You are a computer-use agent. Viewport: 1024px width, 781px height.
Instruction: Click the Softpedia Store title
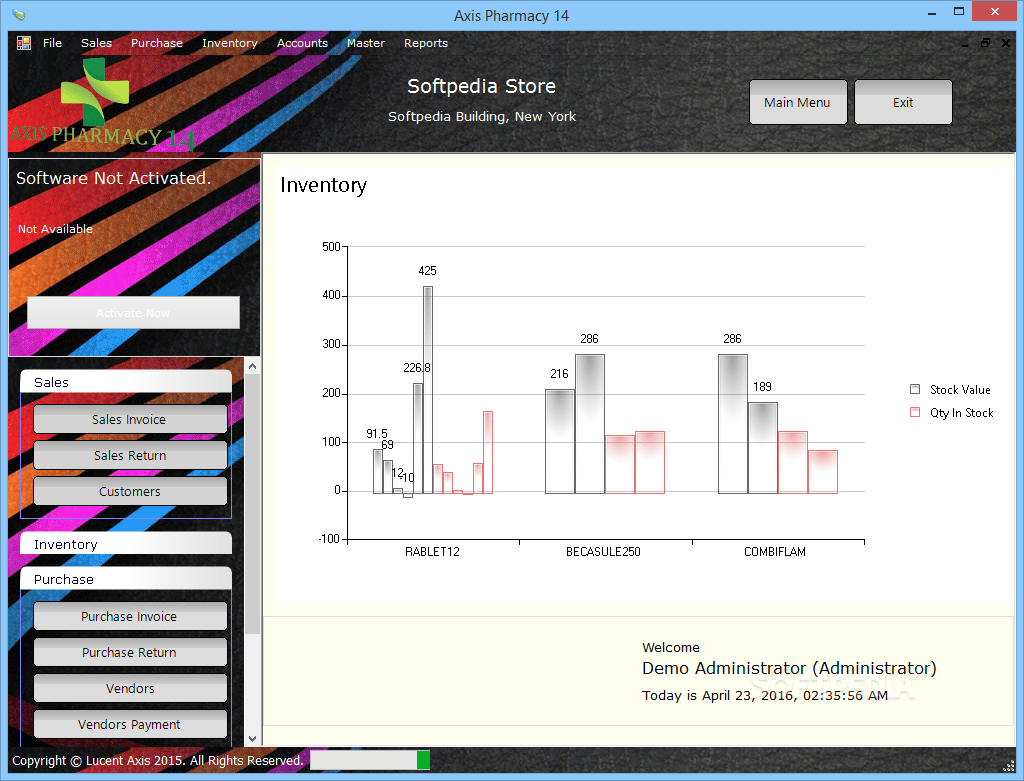(481, 86)
